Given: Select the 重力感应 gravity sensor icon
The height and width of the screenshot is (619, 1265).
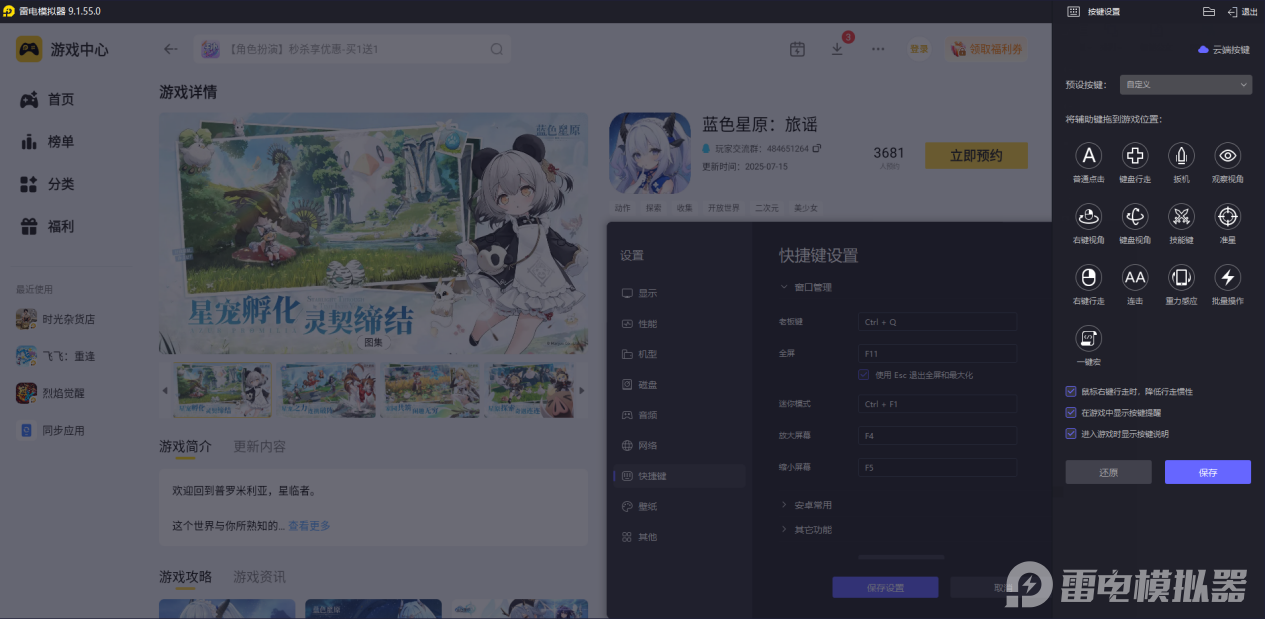Looking at the screenshot, I should coord(1181,279).
